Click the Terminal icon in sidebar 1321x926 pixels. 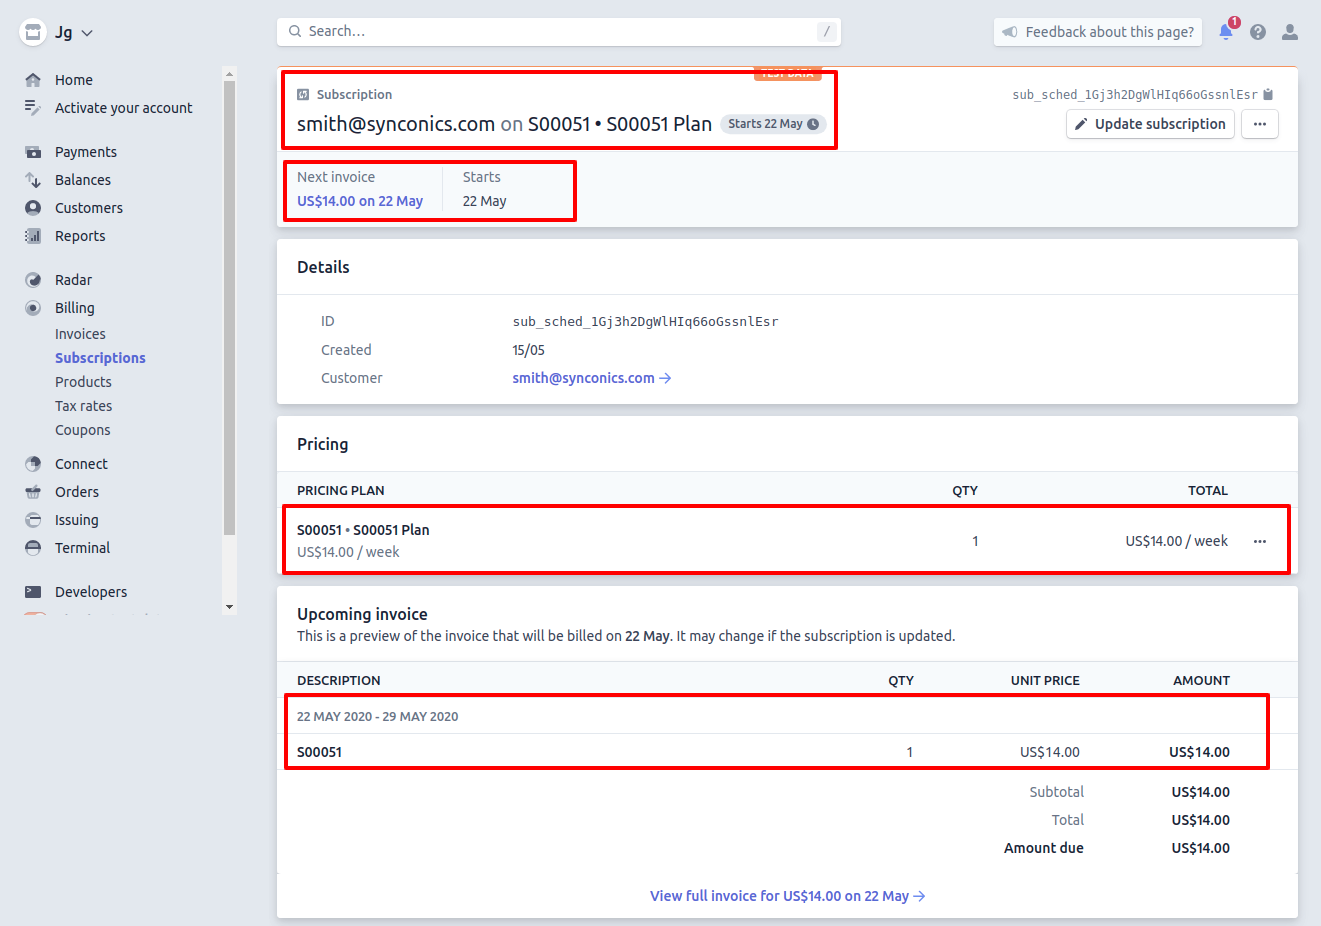33,548
